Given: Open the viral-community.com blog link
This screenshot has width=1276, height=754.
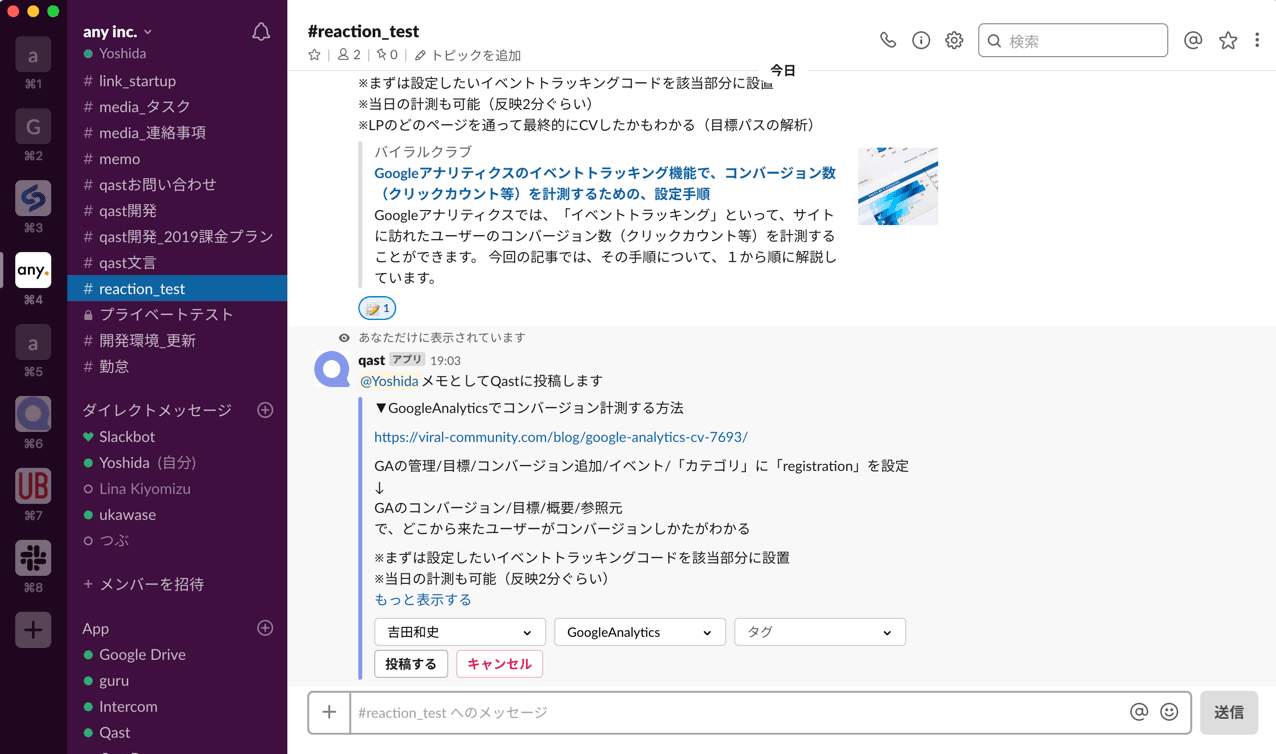Looking at the screenshot, I should [x=561, y=437].
